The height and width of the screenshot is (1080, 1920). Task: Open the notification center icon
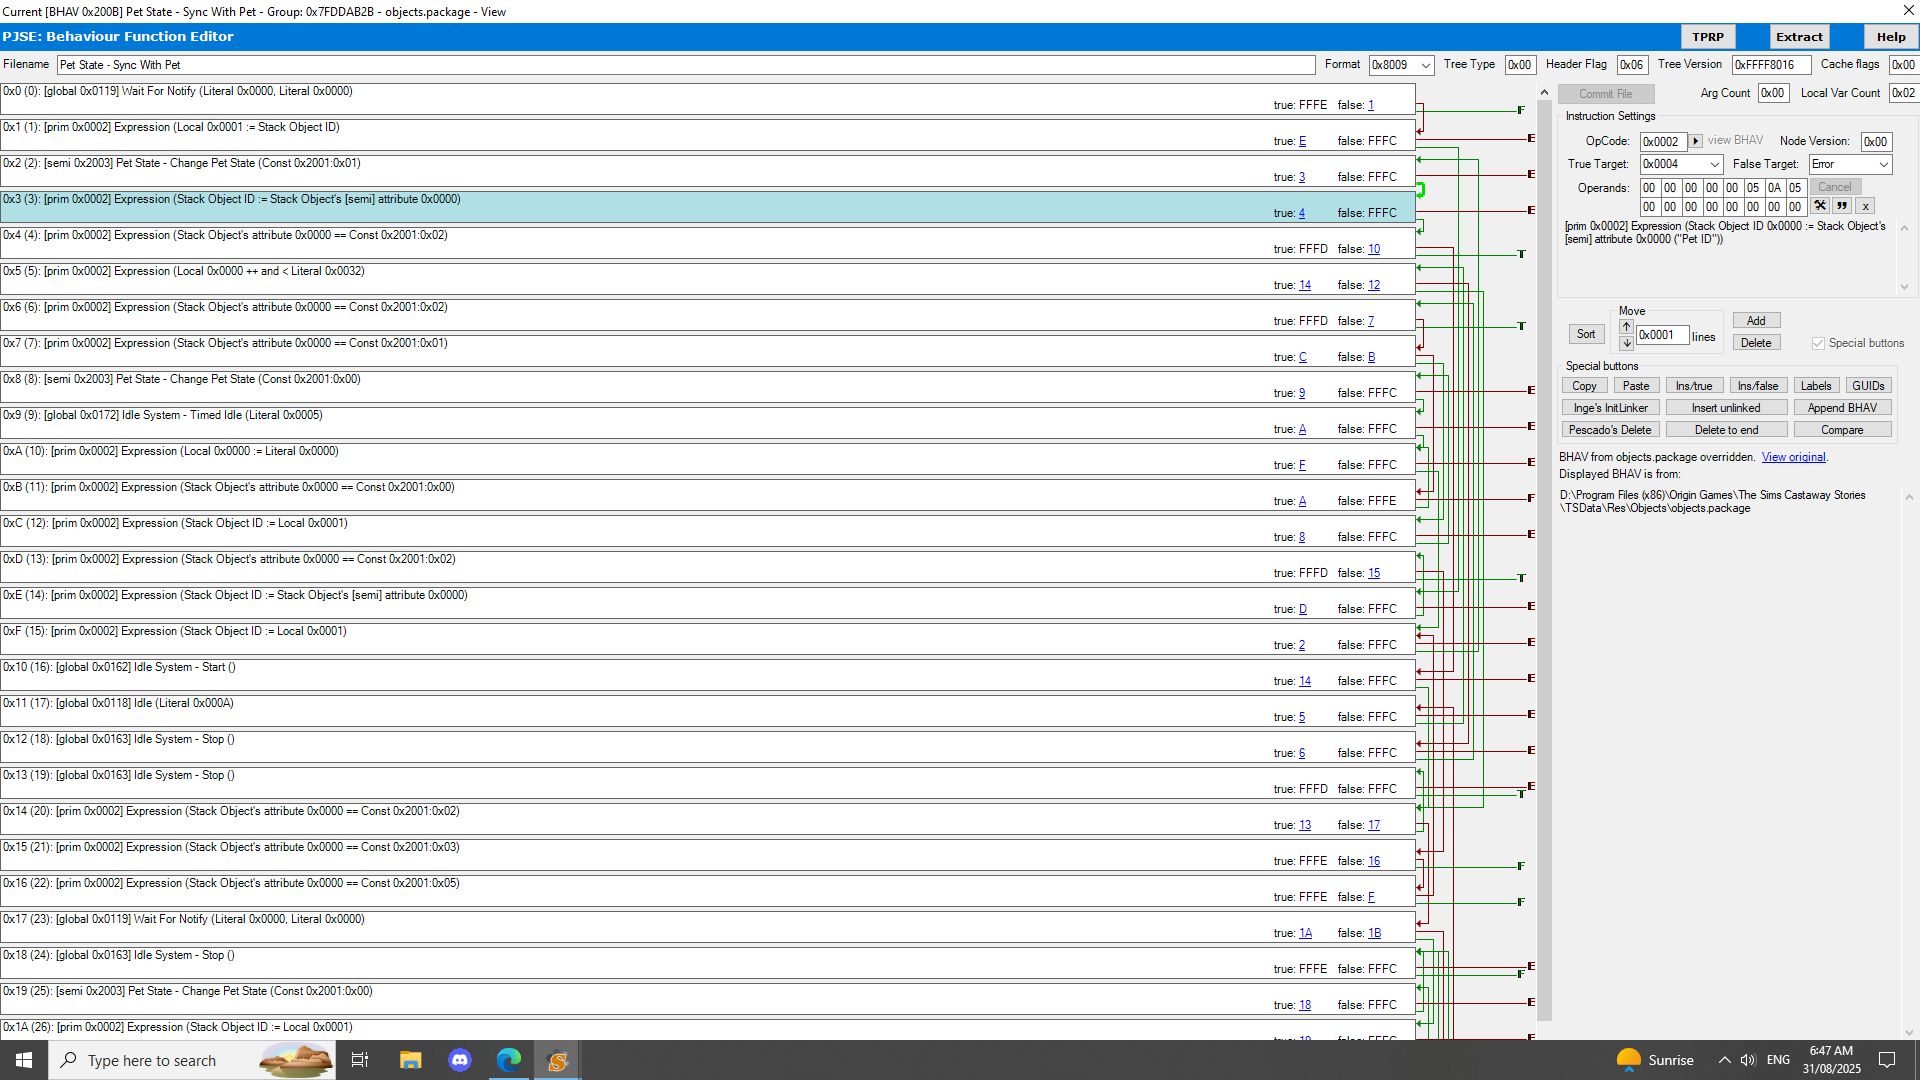click(x=1887, y=1060)
